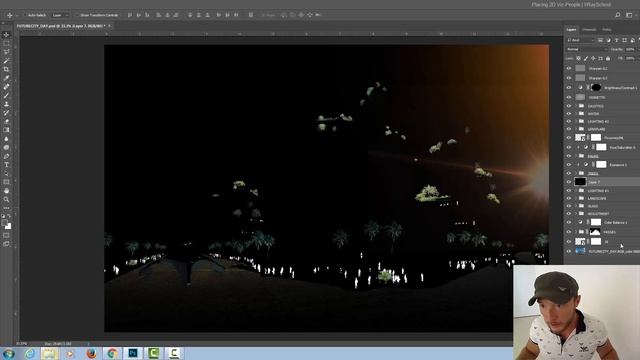Select the Brush tool

pyautogui.click(x=6, y=96)
